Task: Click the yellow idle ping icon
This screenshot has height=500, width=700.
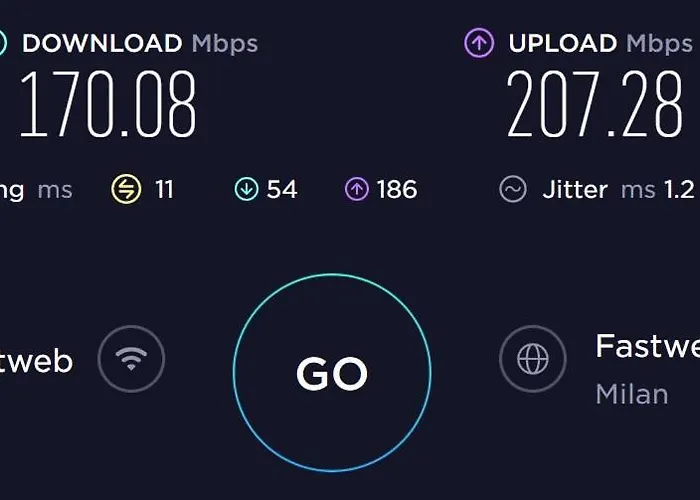Action: (126, 189)
